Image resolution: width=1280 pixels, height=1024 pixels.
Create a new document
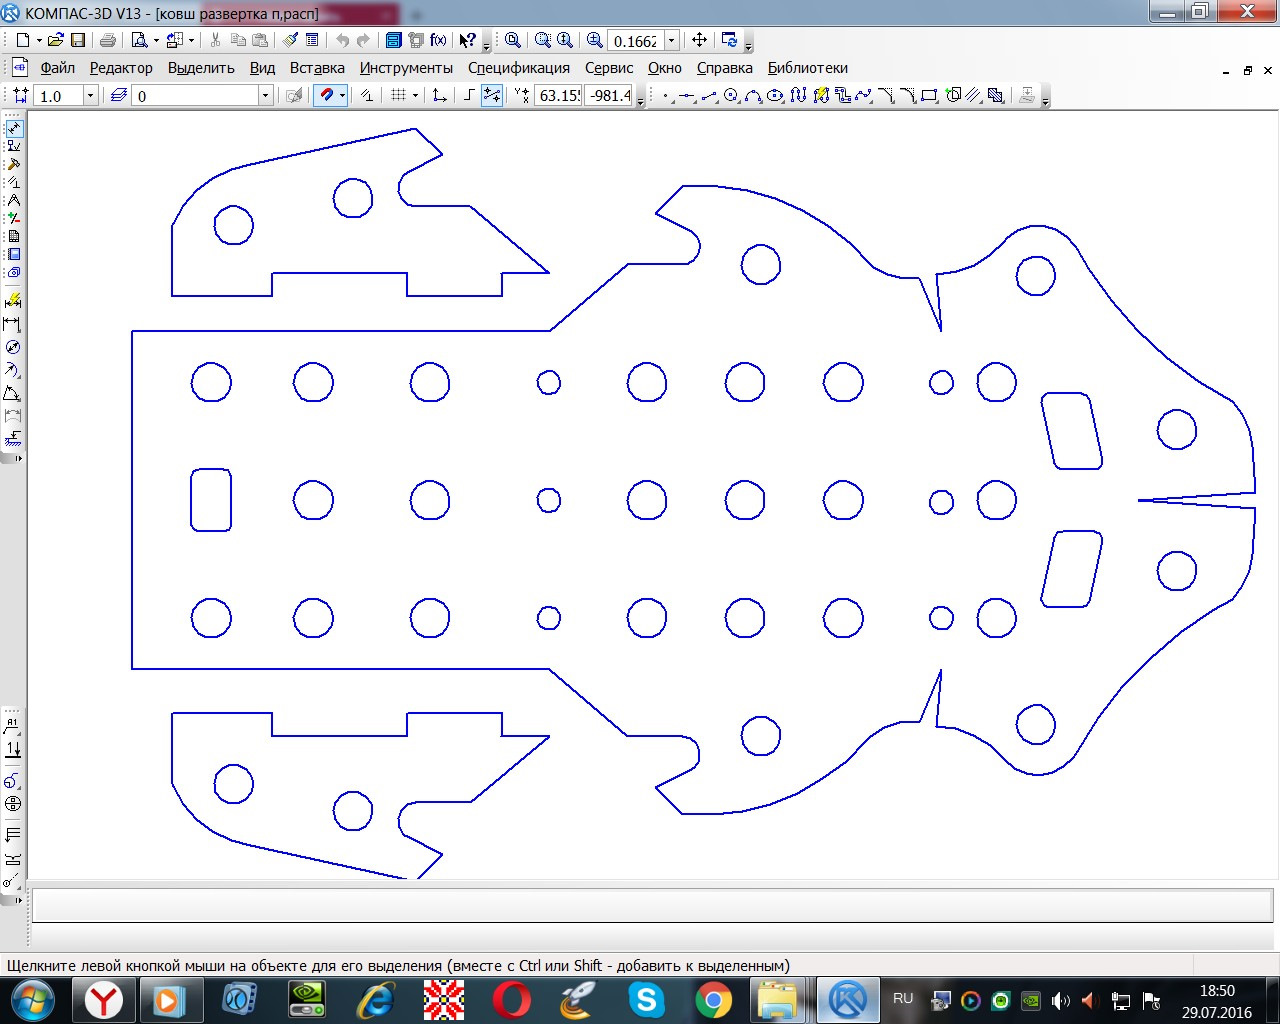click(22, 40)
